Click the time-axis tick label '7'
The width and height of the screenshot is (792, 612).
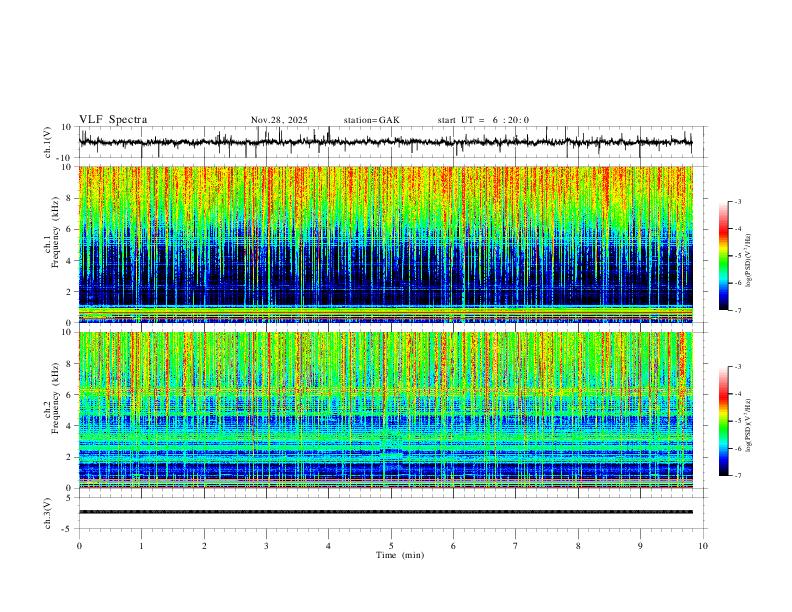point(516,546)
